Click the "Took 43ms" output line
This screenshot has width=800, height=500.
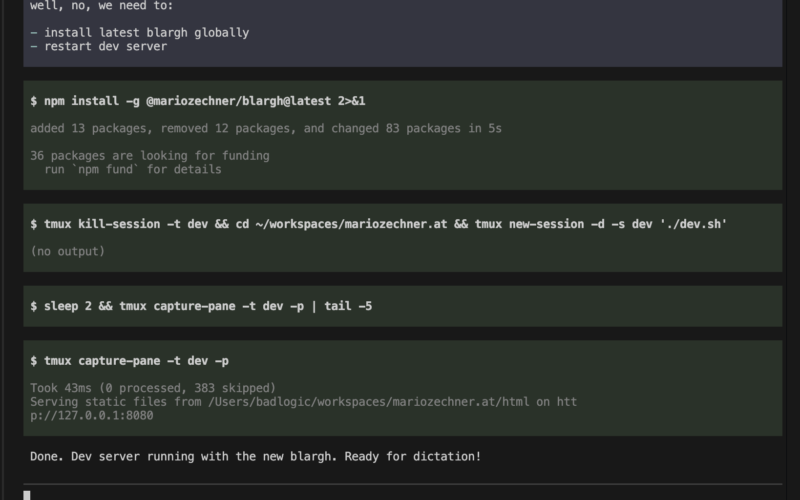coord(152,387)
